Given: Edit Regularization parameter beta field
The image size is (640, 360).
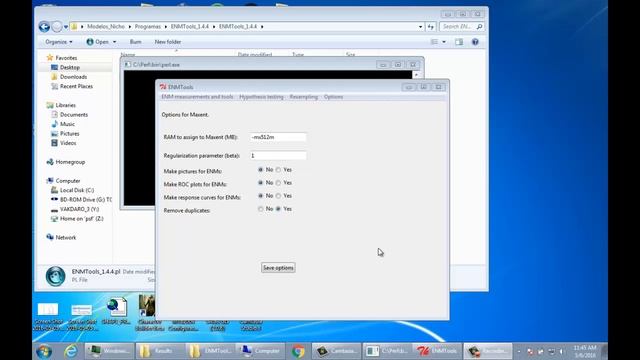Looking at the screenshot, I should pos(278,156).
